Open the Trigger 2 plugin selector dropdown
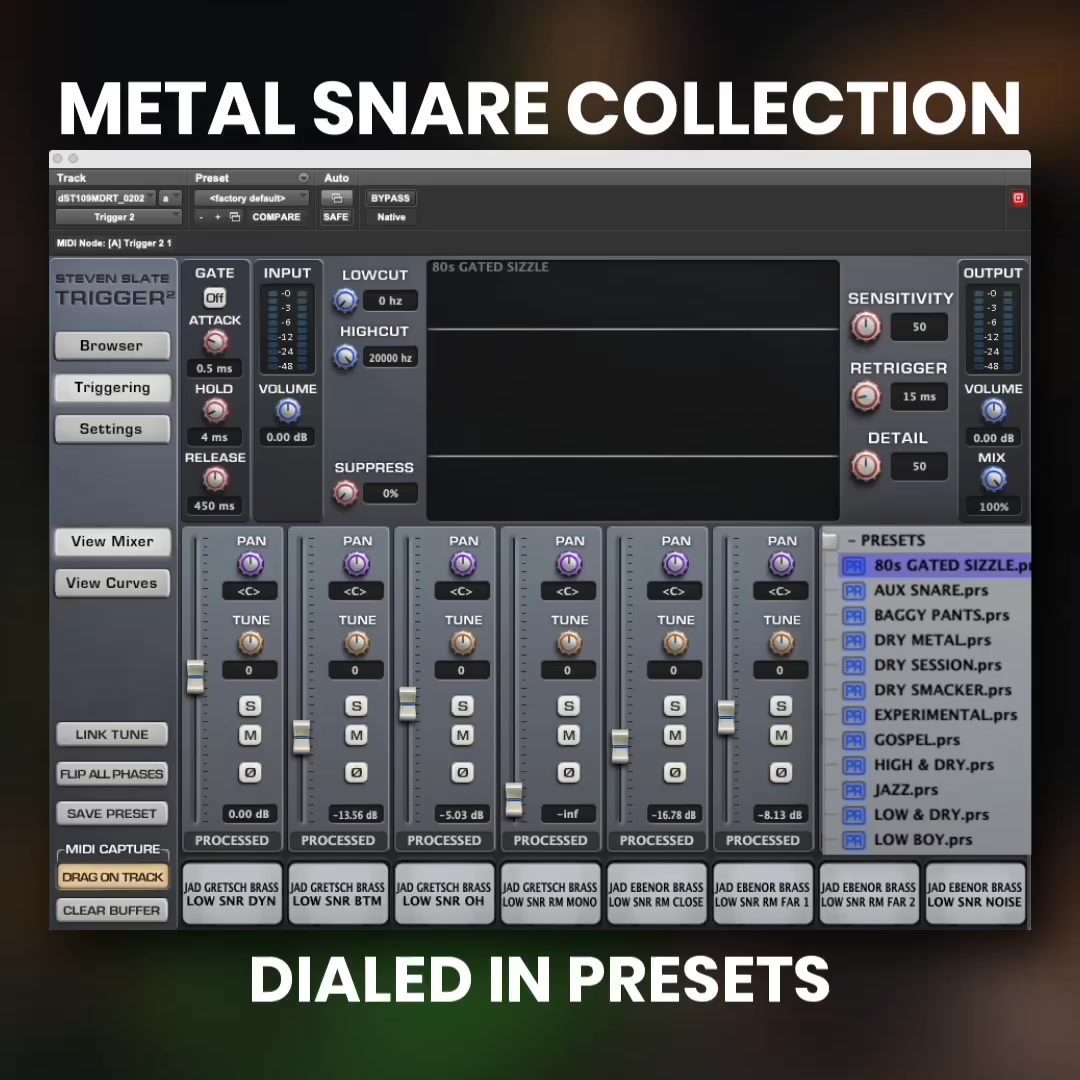Image resolution: width=1080 pixels, height=1080 pixels. [118, 217]
